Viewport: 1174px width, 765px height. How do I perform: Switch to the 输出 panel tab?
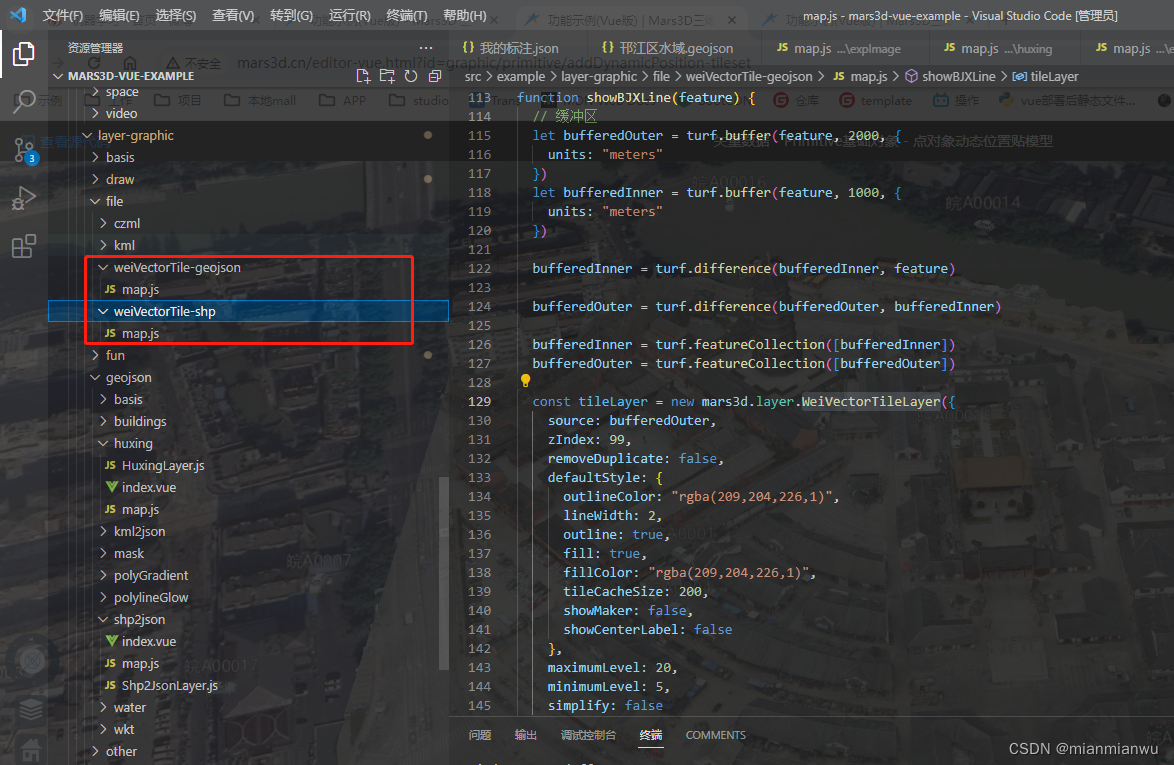(526, 734)
